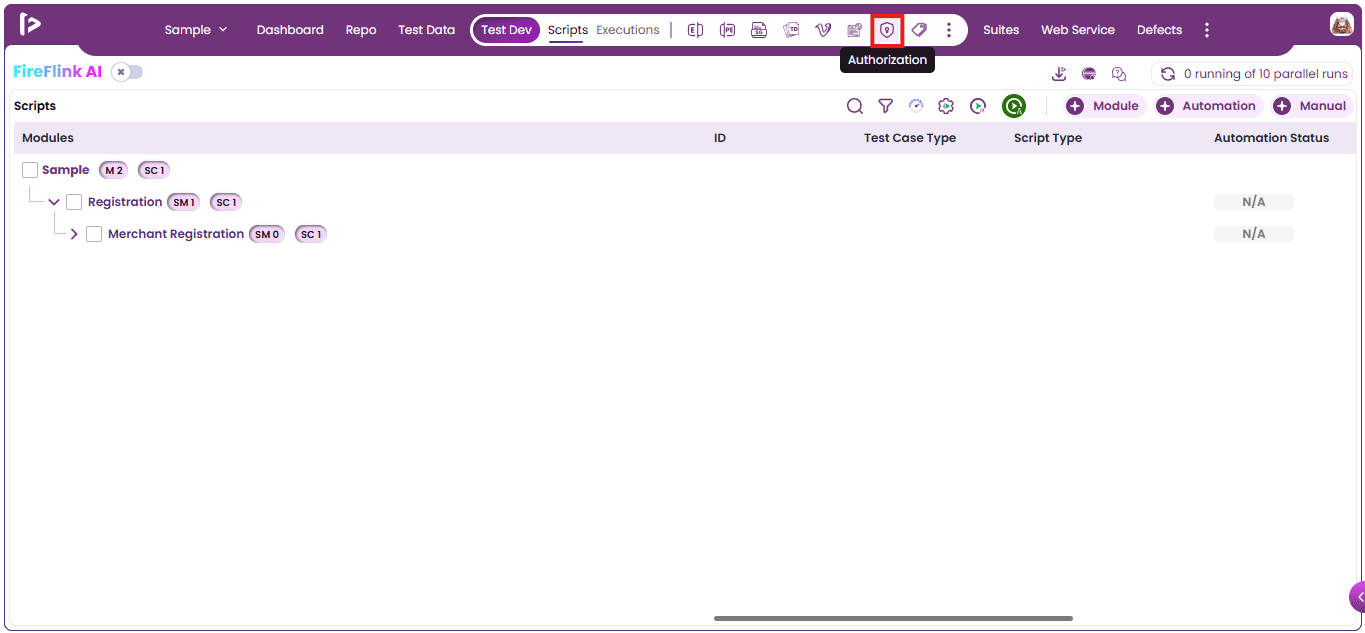
Task: Click N/A status in Registration row
Action: 1254,202
